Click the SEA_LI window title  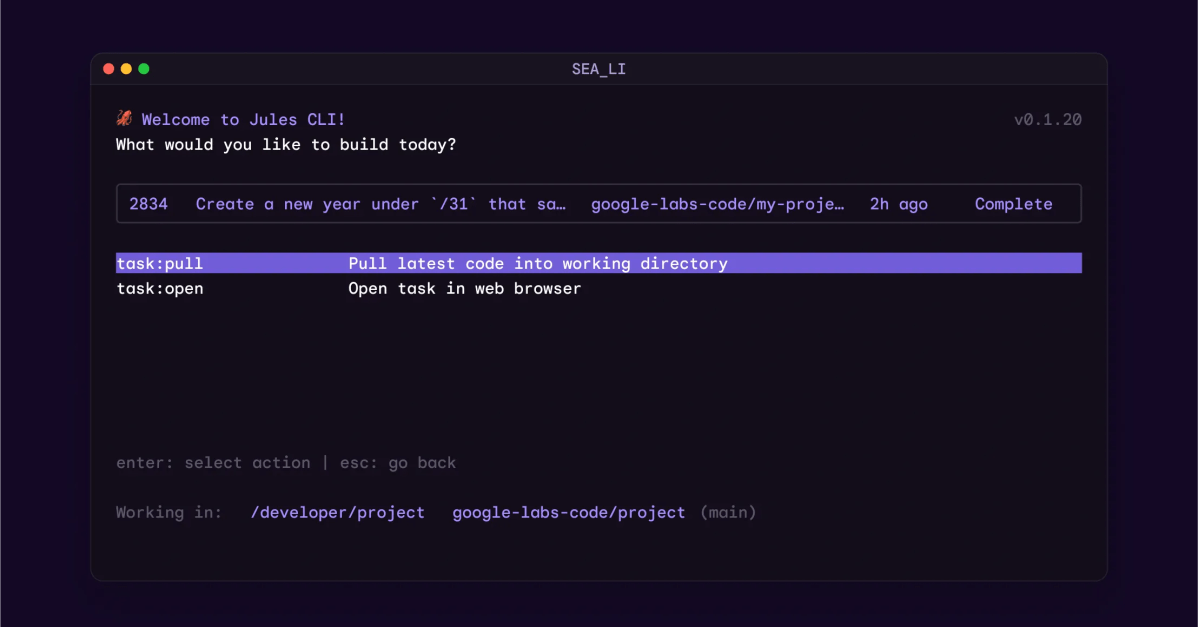(x=598, y=69)
